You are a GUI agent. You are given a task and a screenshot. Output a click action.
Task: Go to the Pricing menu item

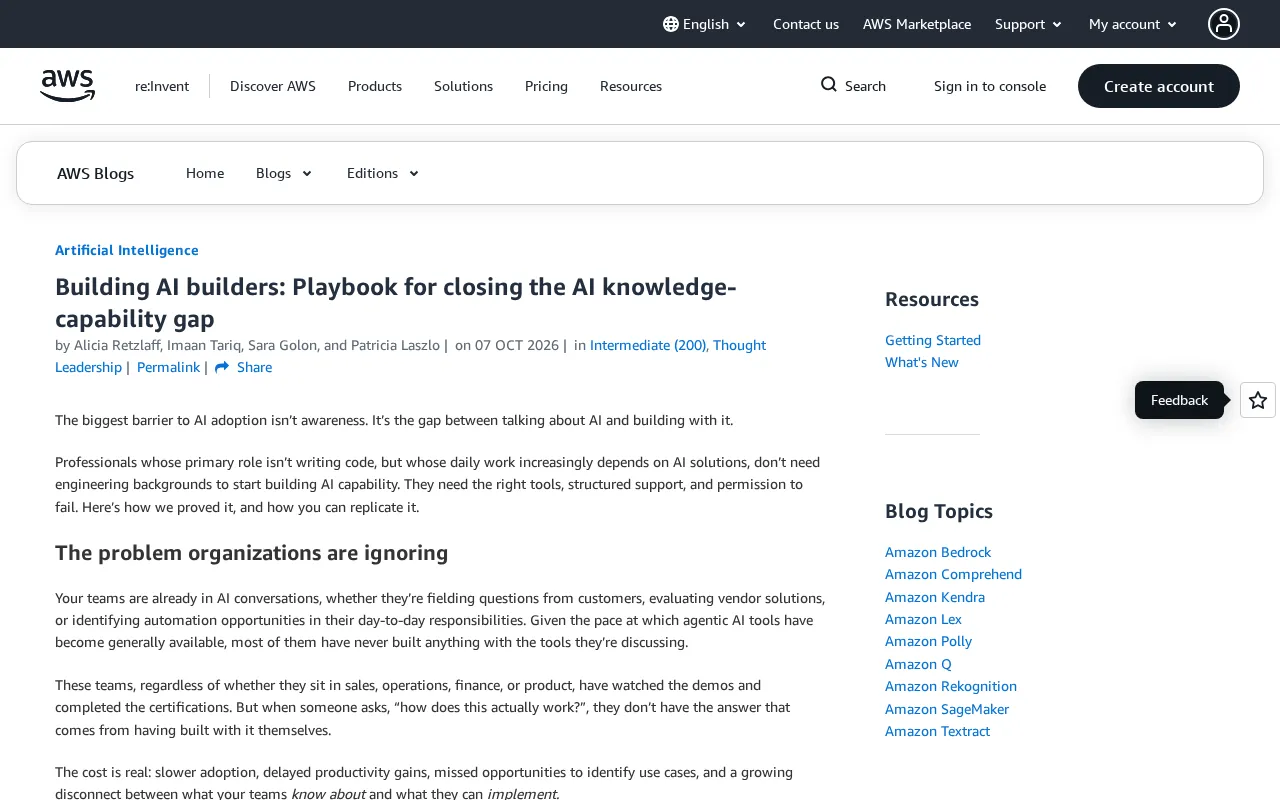(x=546, y=86)
